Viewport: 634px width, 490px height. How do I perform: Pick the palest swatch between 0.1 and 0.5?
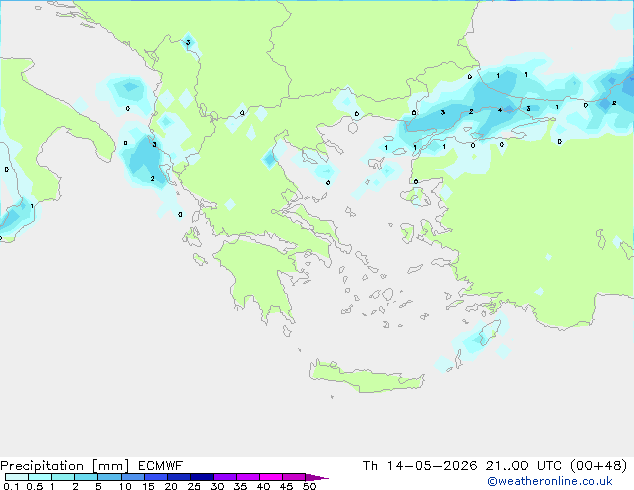(x=17, y=477)
